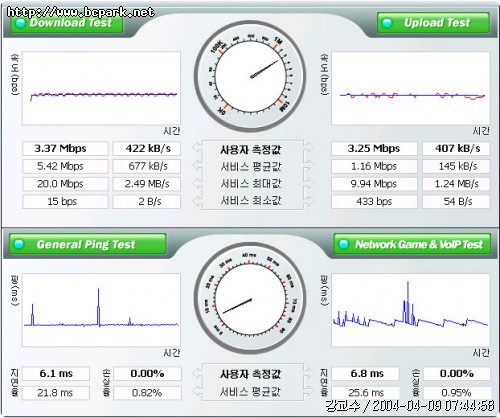Click the upper 사용자 측정값 label

[251, 150]
